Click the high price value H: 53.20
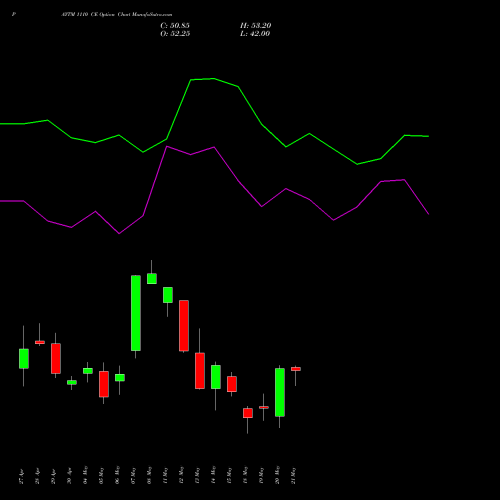The height and width of the screenshot is (500, 500). pos(256,26)
